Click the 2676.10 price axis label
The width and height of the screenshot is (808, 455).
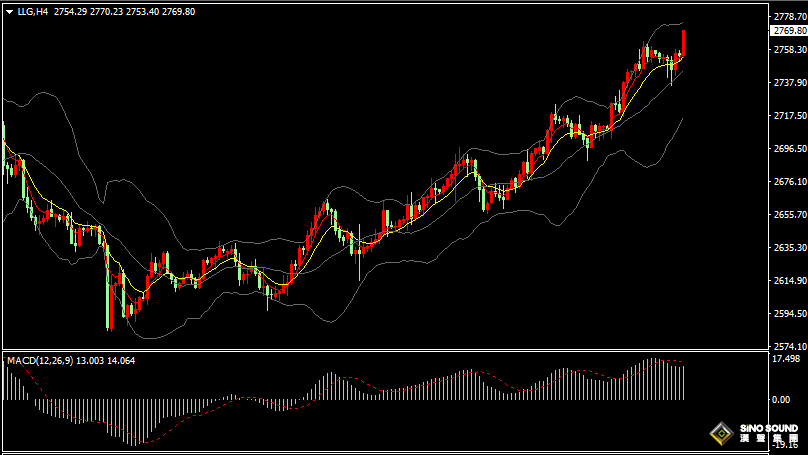click(789, 182)
